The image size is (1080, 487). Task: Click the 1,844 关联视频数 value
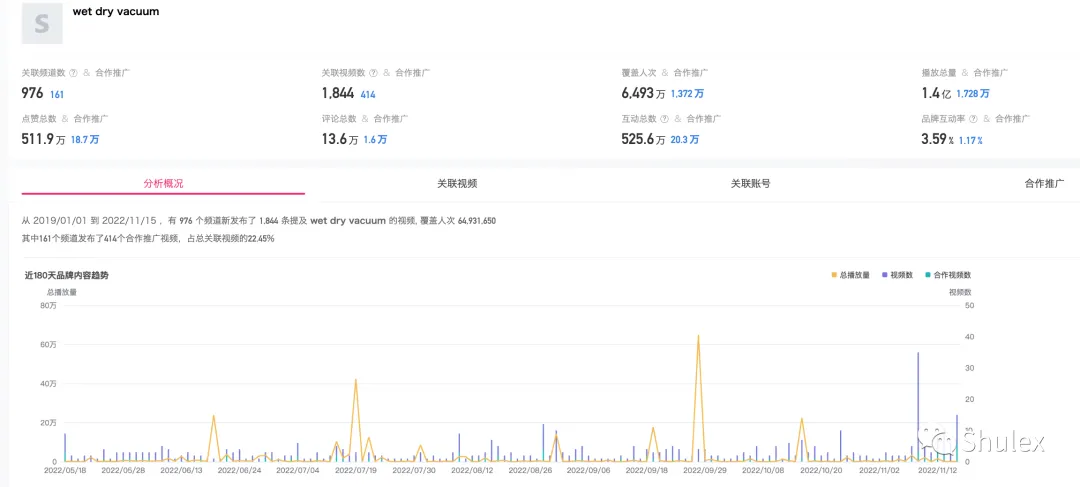point(338,93)
